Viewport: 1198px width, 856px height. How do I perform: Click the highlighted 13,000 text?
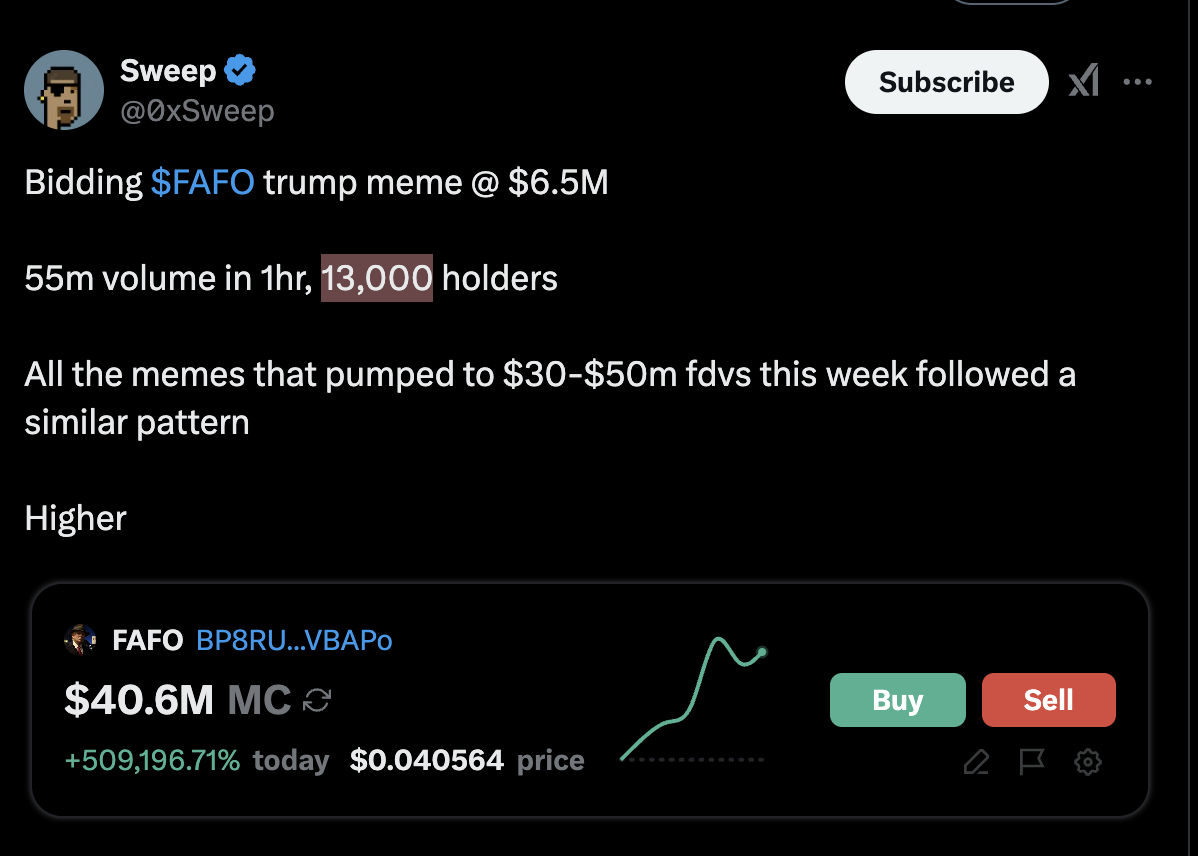pos(377,278)
